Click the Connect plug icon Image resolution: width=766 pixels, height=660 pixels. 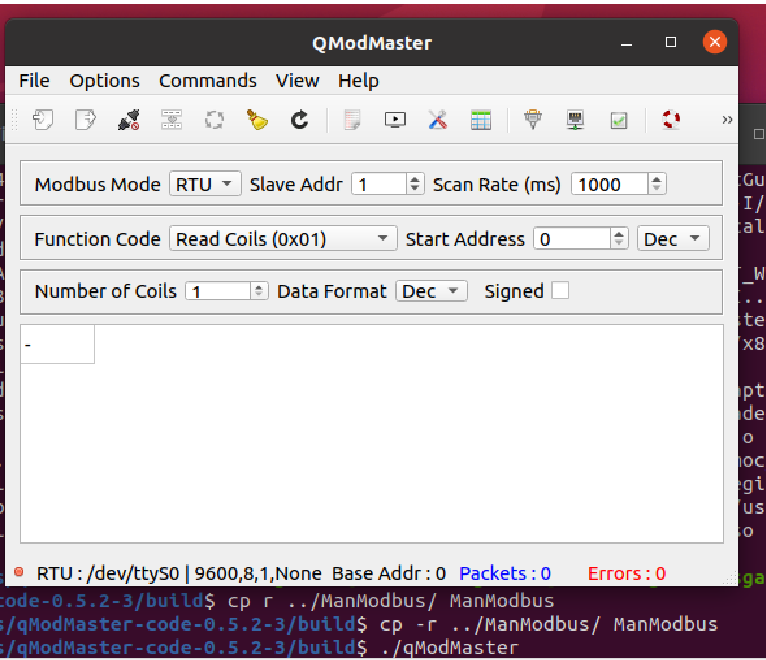point(128,120)
